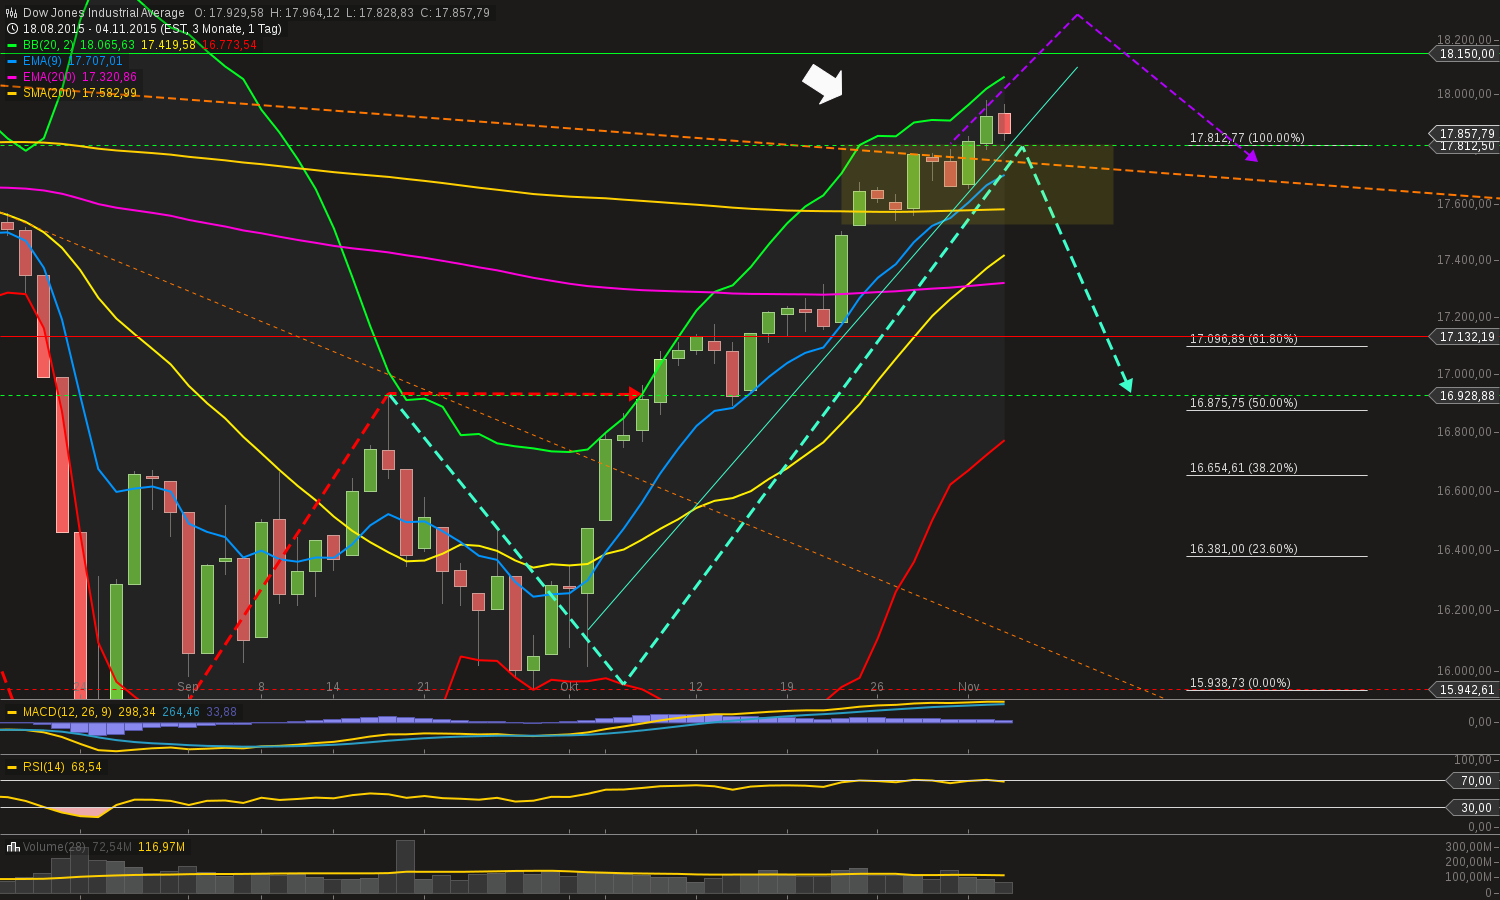This screenshot has height=900, width=1500.
Task: Click the open price O: 17.929,58
Action: 229,13
